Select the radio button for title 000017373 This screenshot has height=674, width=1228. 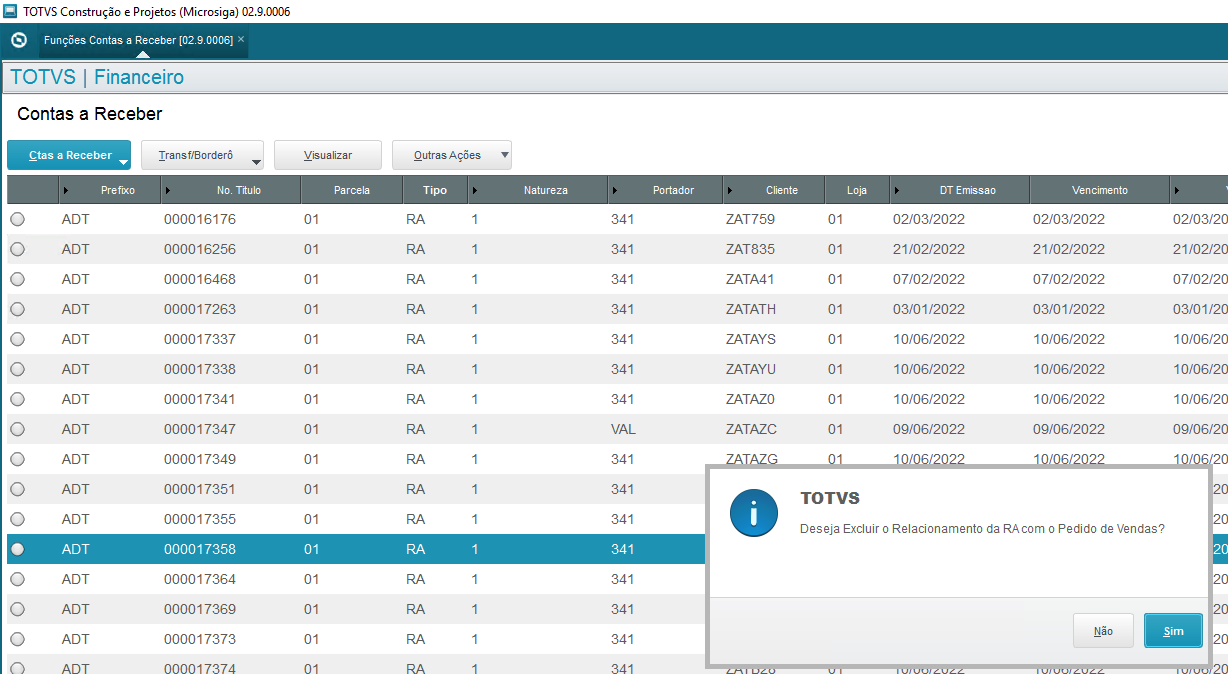pyautogui.click(x=18, y=639)
